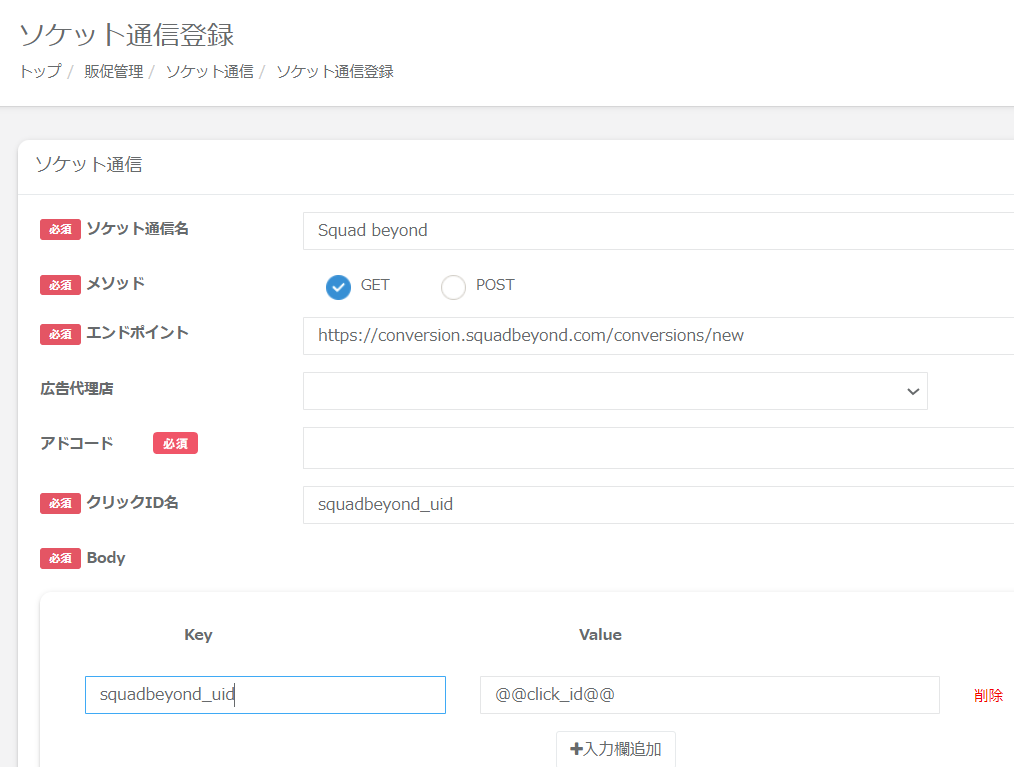Click the required badge next to Body
The image size is (1014, 767).
coord(60,558)
